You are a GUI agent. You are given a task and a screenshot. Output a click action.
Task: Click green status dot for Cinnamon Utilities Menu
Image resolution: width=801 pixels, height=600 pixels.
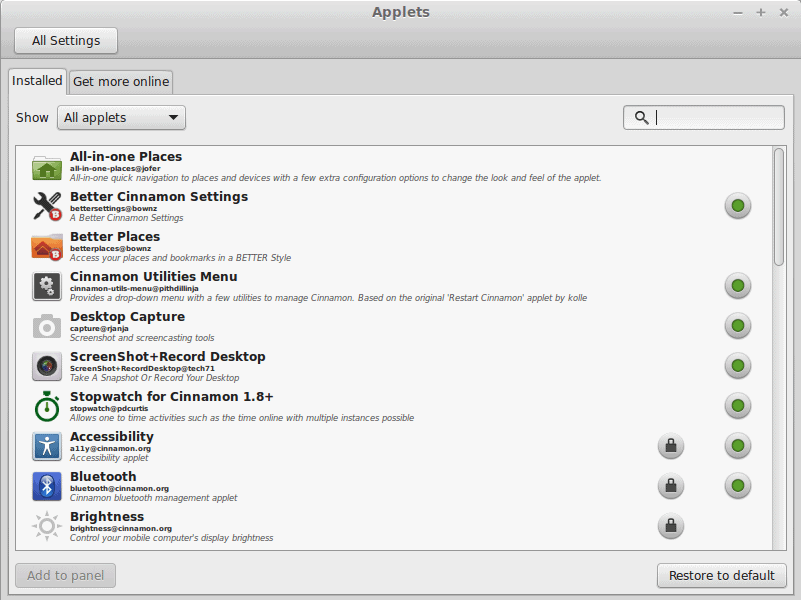tap(738, 285)
